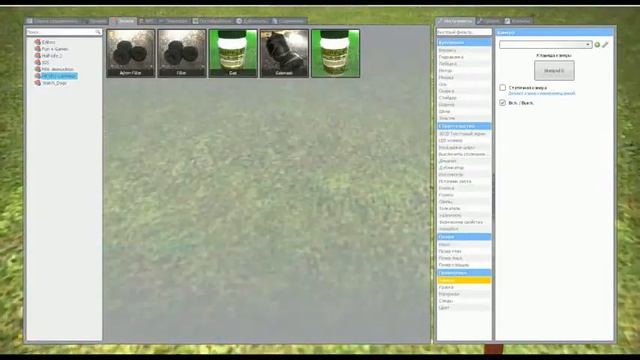This screenshot has height=360, width=640.
Task: Switch to the NPC tab
Action: 147,21
